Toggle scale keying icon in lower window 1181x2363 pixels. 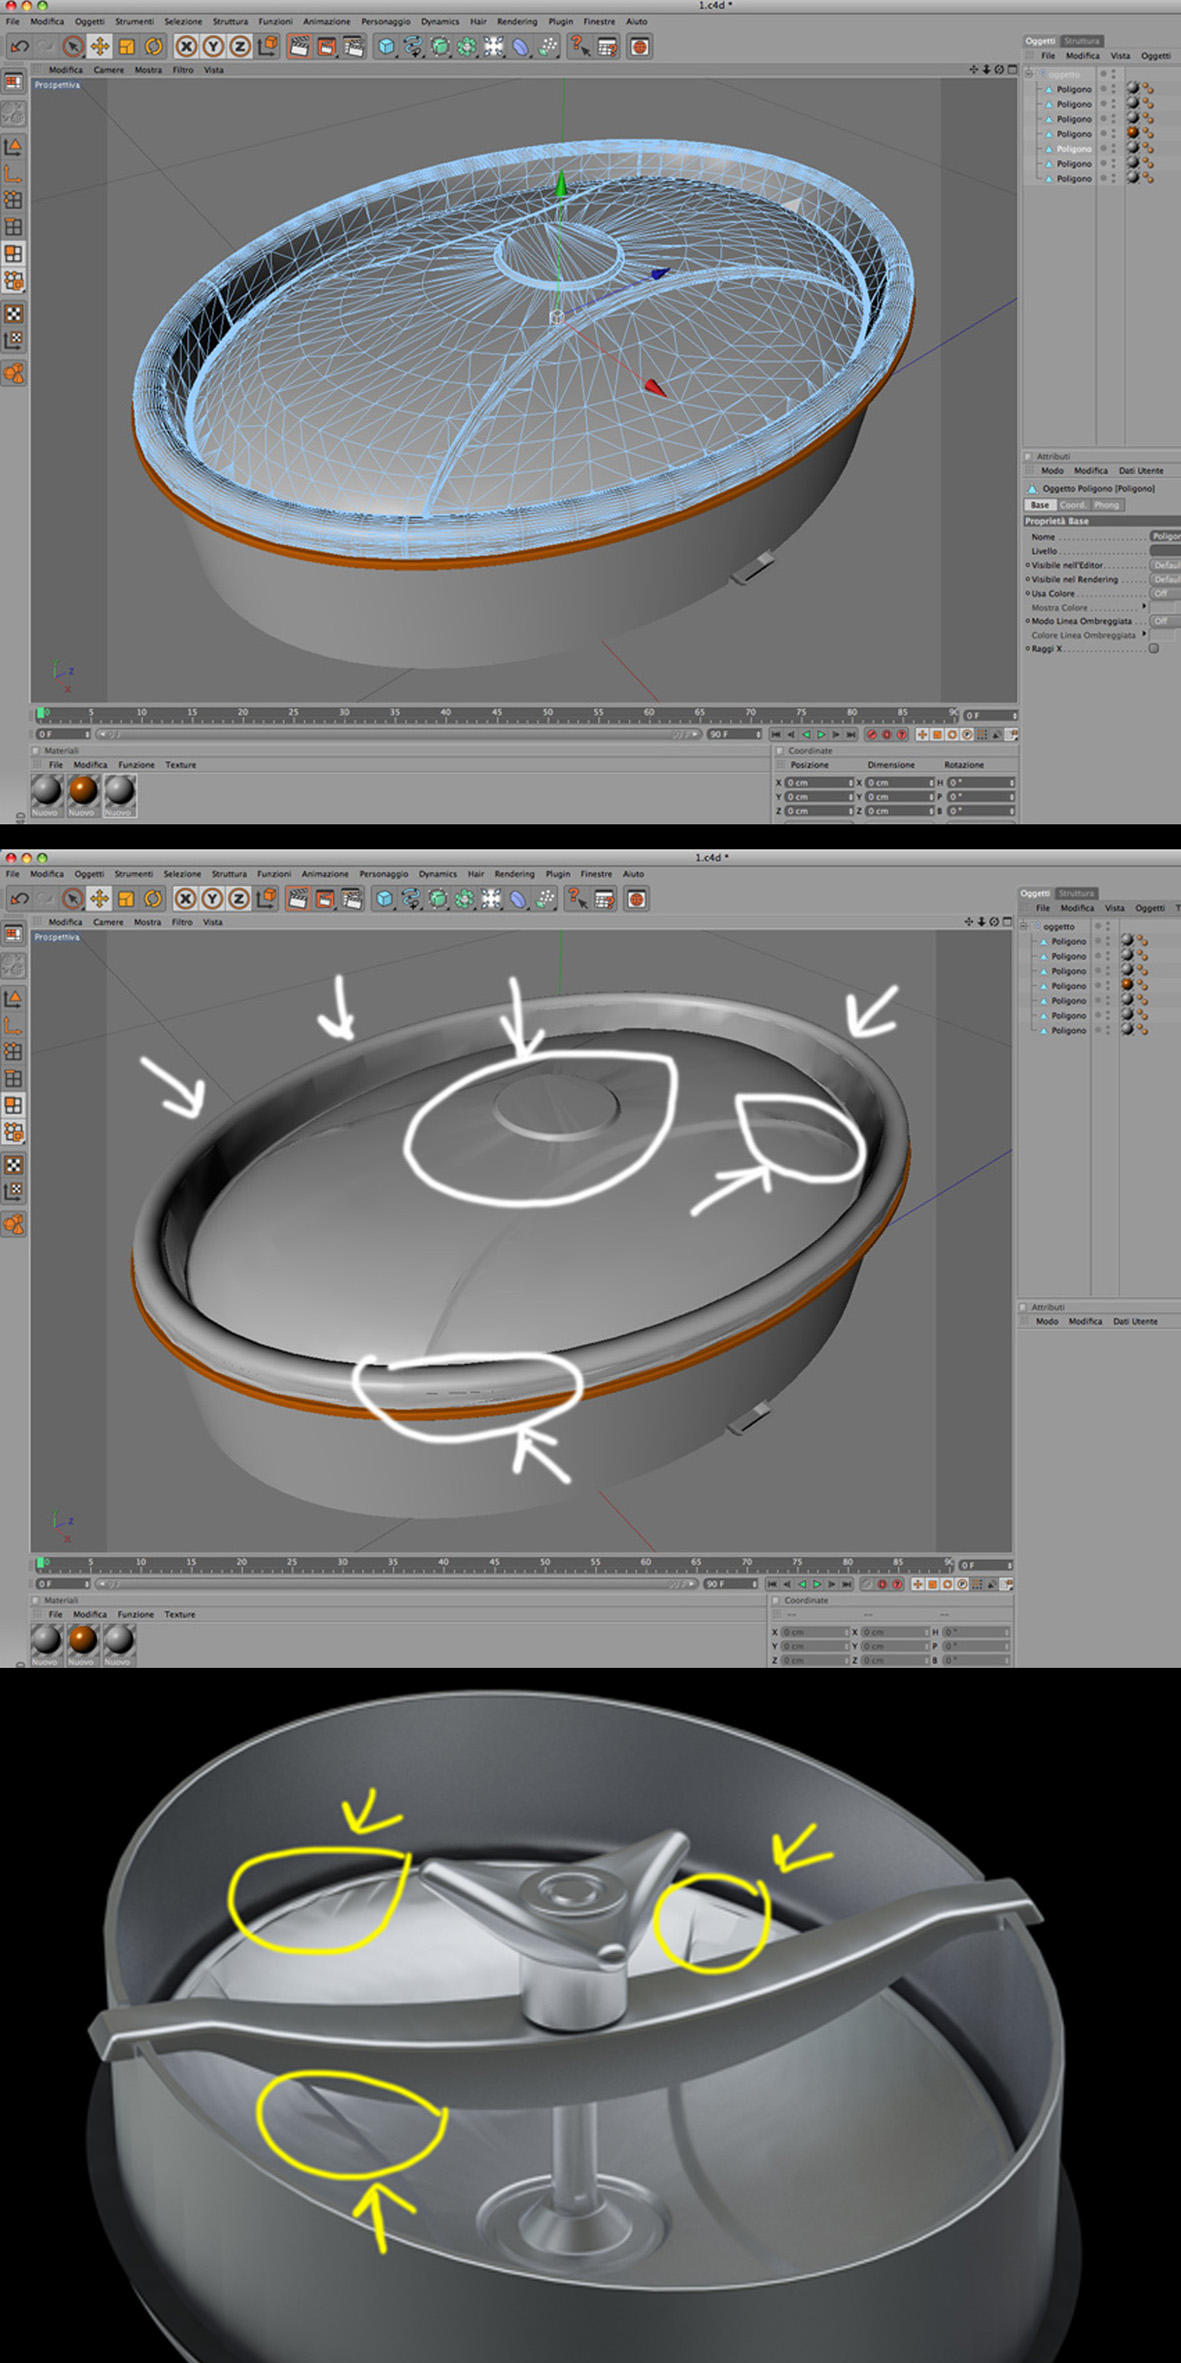click(932, 1584)
